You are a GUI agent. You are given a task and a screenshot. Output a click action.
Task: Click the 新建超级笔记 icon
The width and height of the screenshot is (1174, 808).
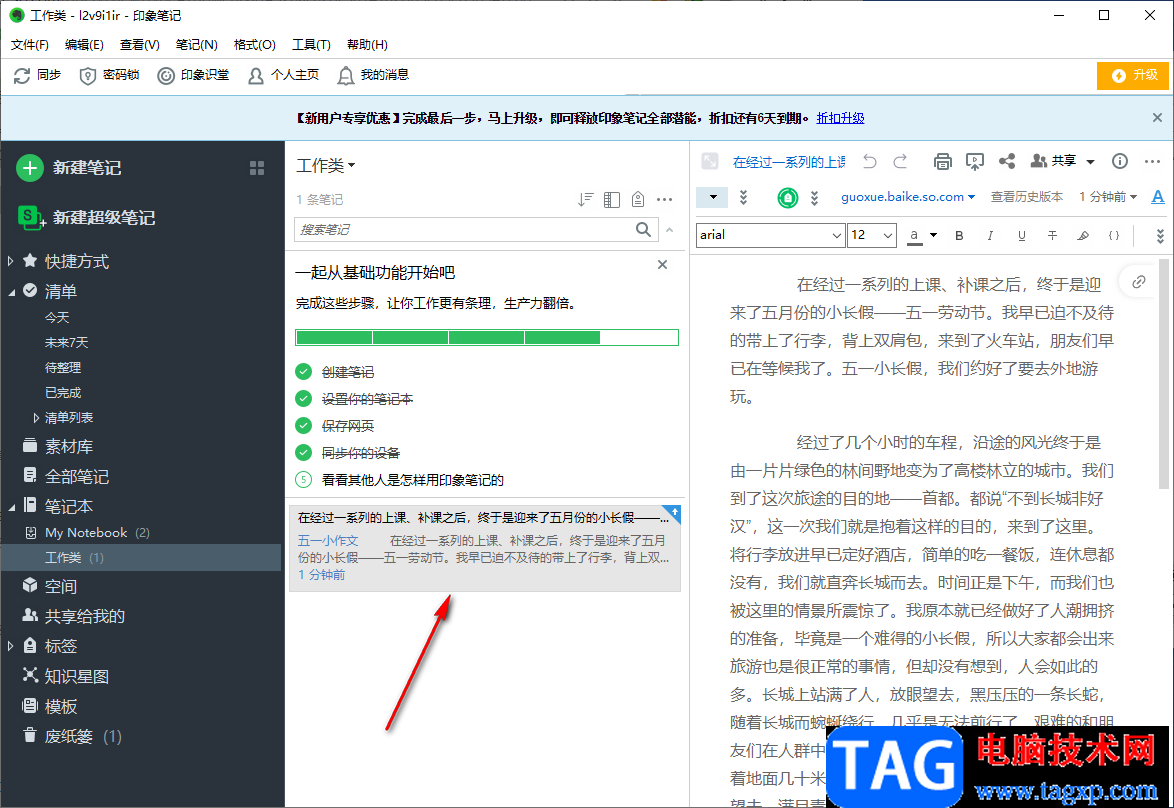pos(30,218)
